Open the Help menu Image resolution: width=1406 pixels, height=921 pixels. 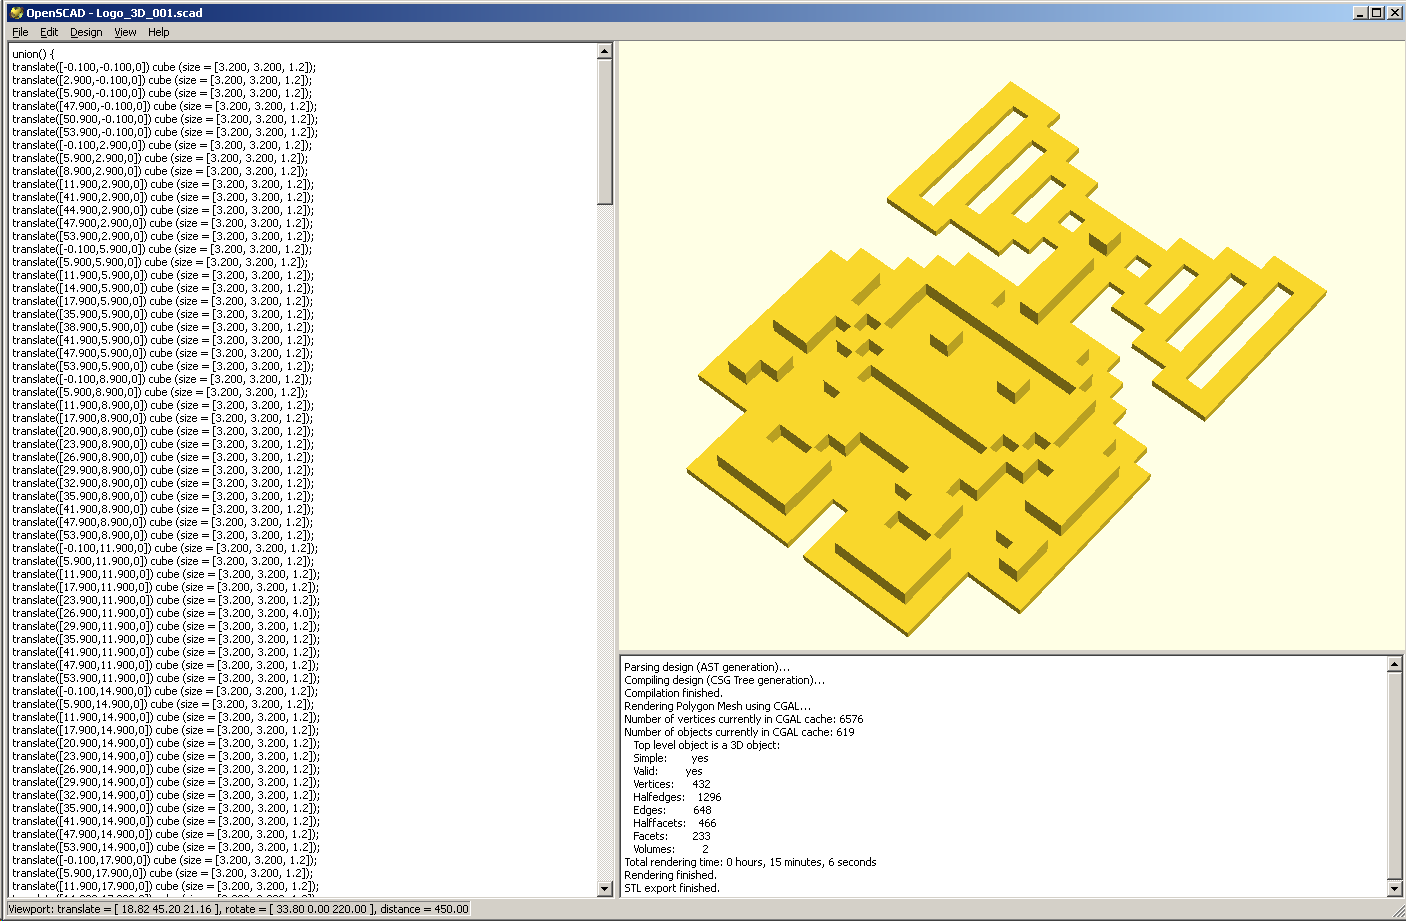(x=159, y=32)
